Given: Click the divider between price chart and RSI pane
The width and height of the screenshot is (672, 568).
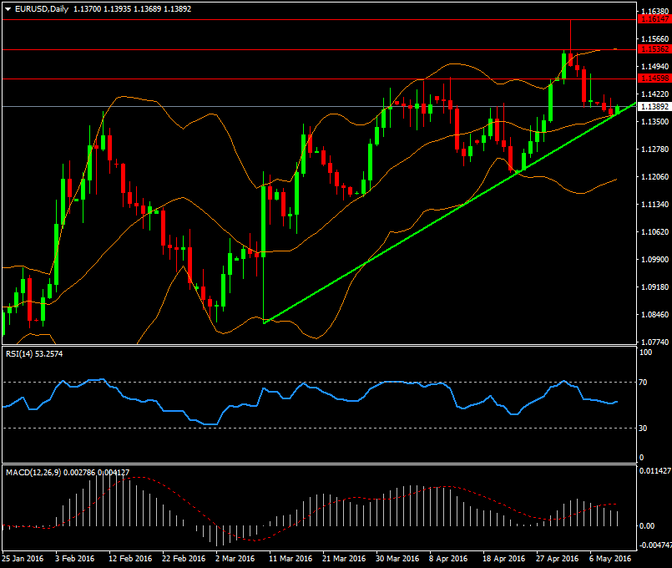Looking at the screenshot, I should 320,345.
